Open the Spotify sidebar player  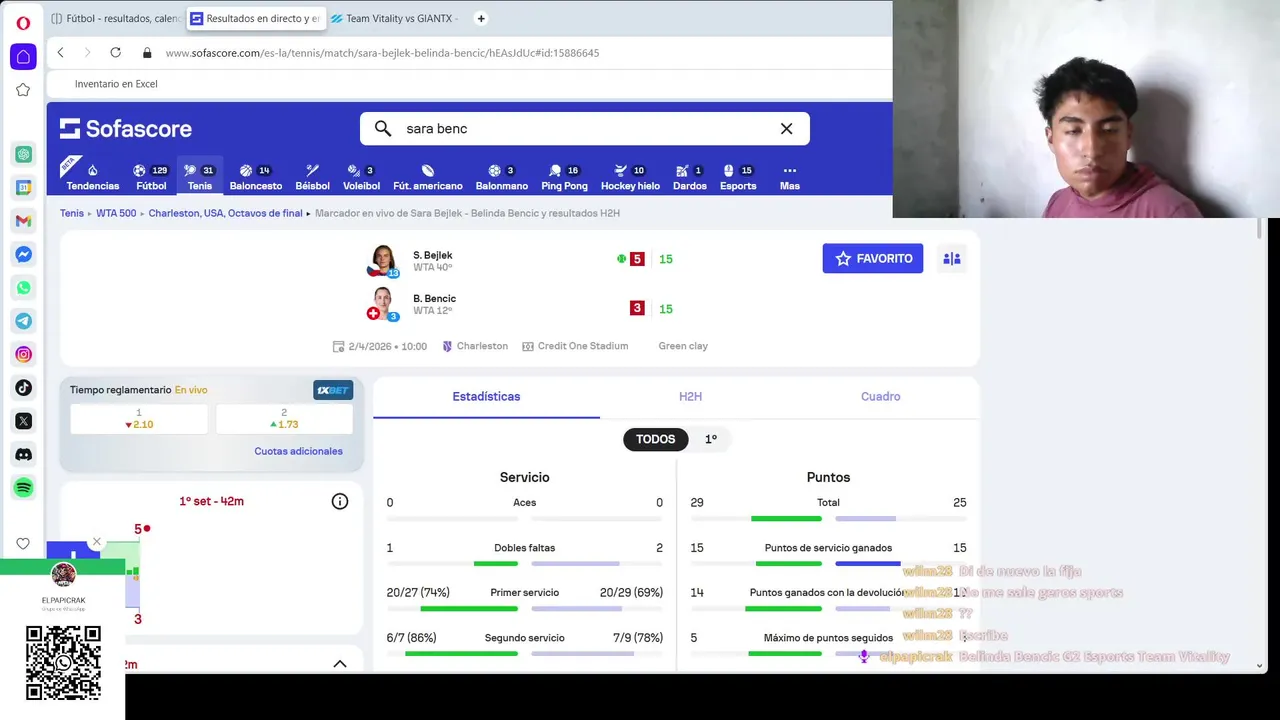pyautogui.click(x=23, y=487)
